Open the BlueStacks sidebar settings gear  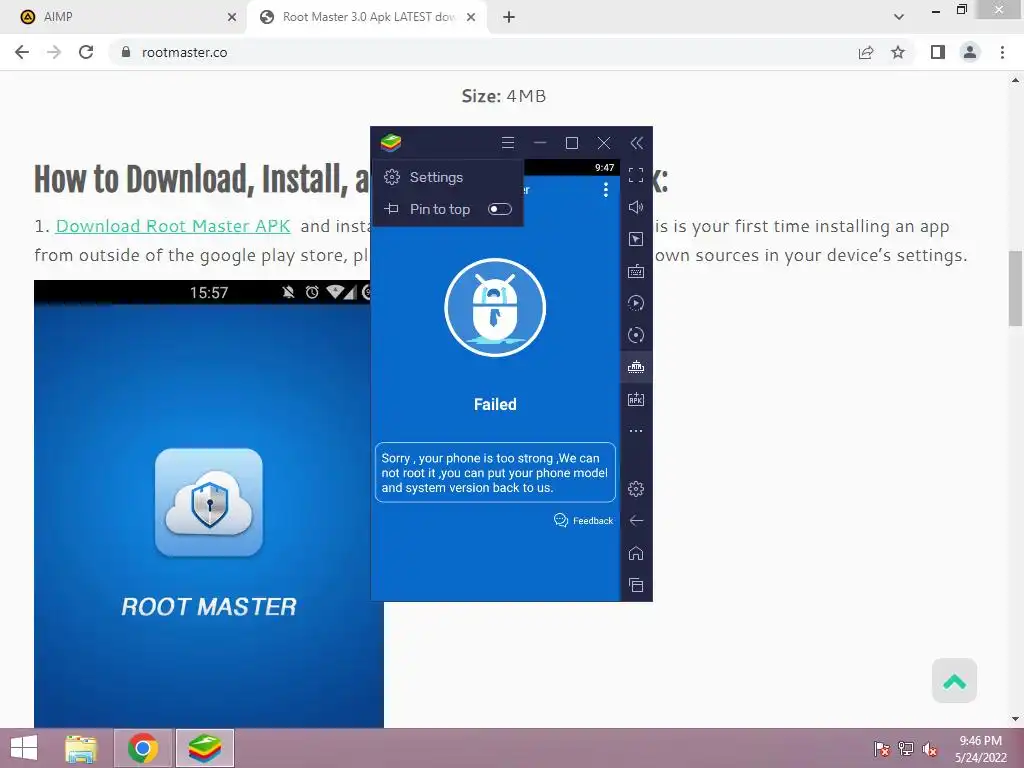tap(636, 489)
